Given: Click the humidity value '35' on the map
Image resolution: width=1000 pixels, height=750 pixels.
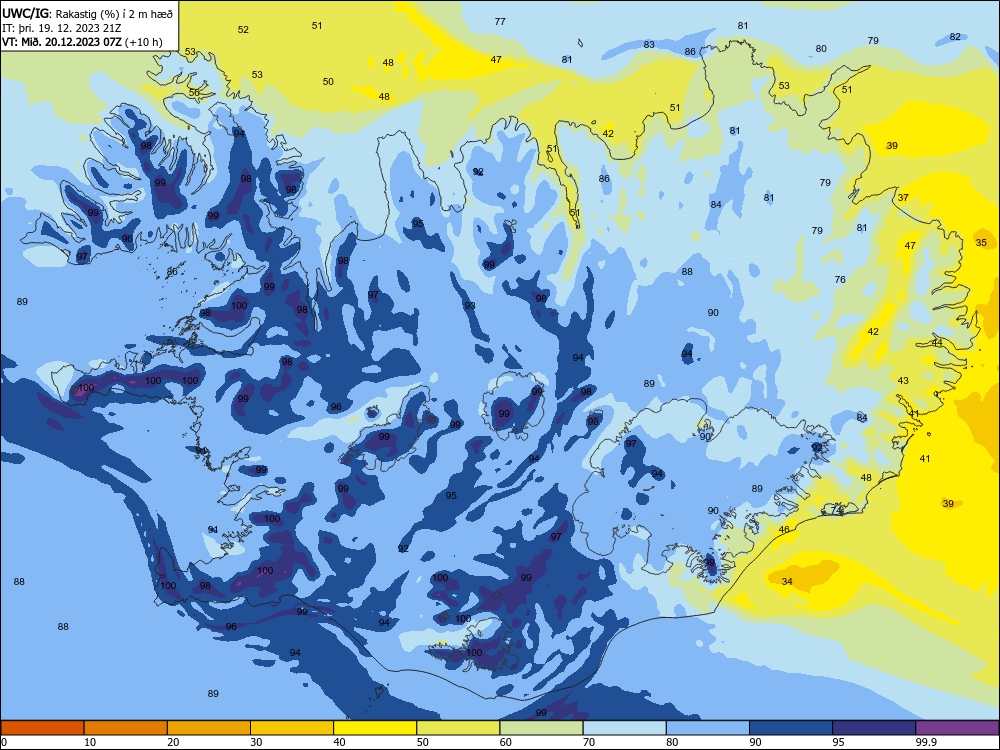Looking at the screenshot, I should 981,242.
